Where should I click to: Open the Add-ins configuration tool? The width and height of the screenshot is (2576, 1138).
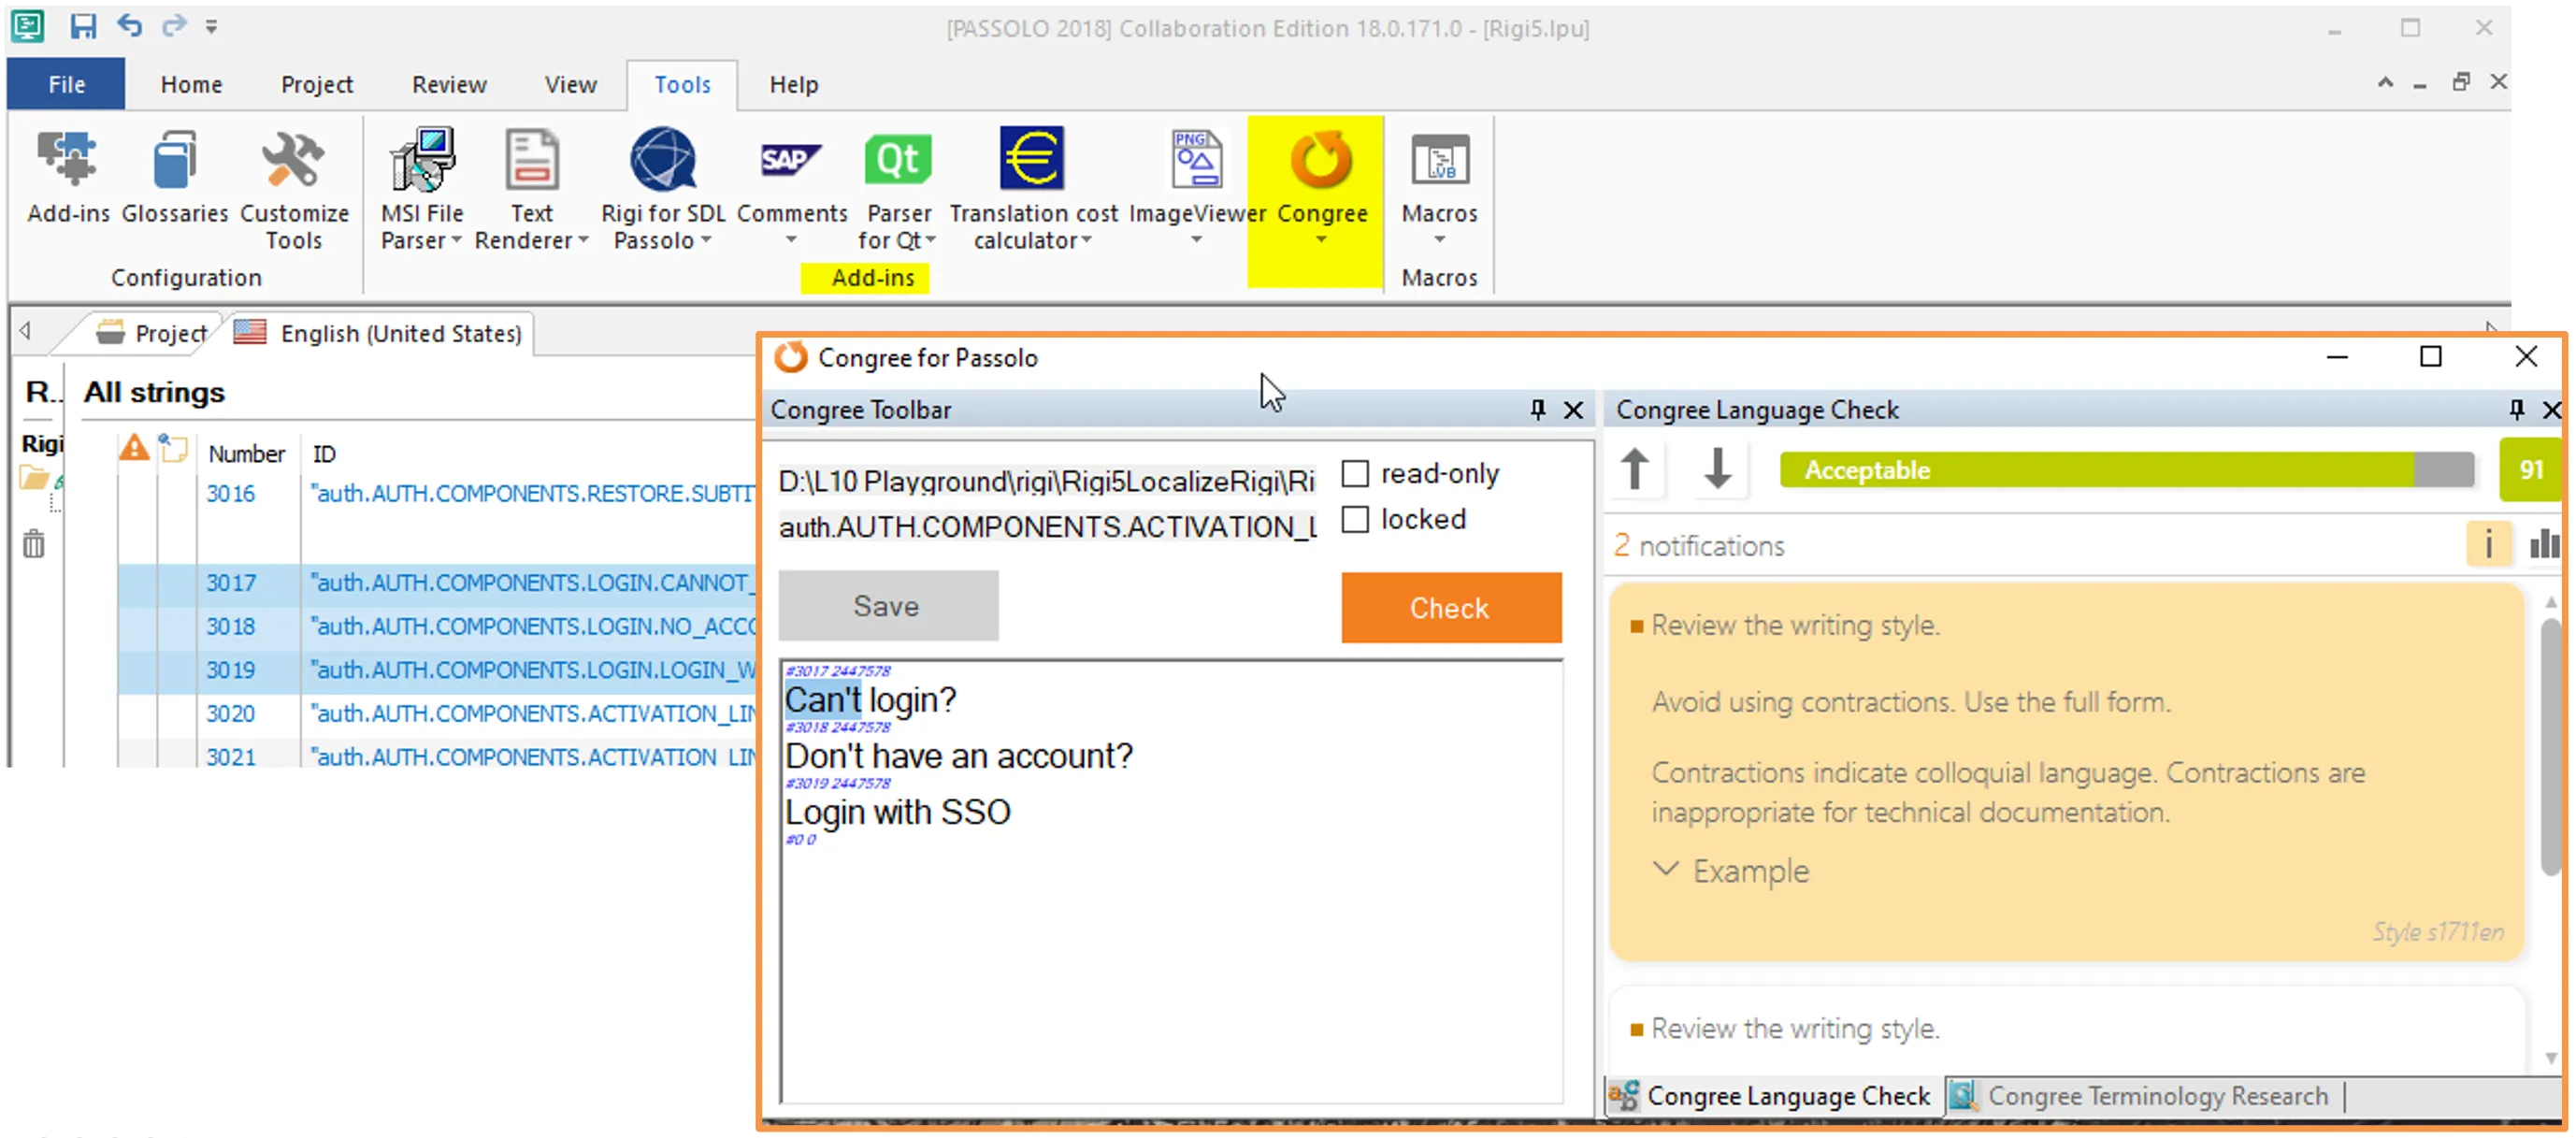coord(68,176)
